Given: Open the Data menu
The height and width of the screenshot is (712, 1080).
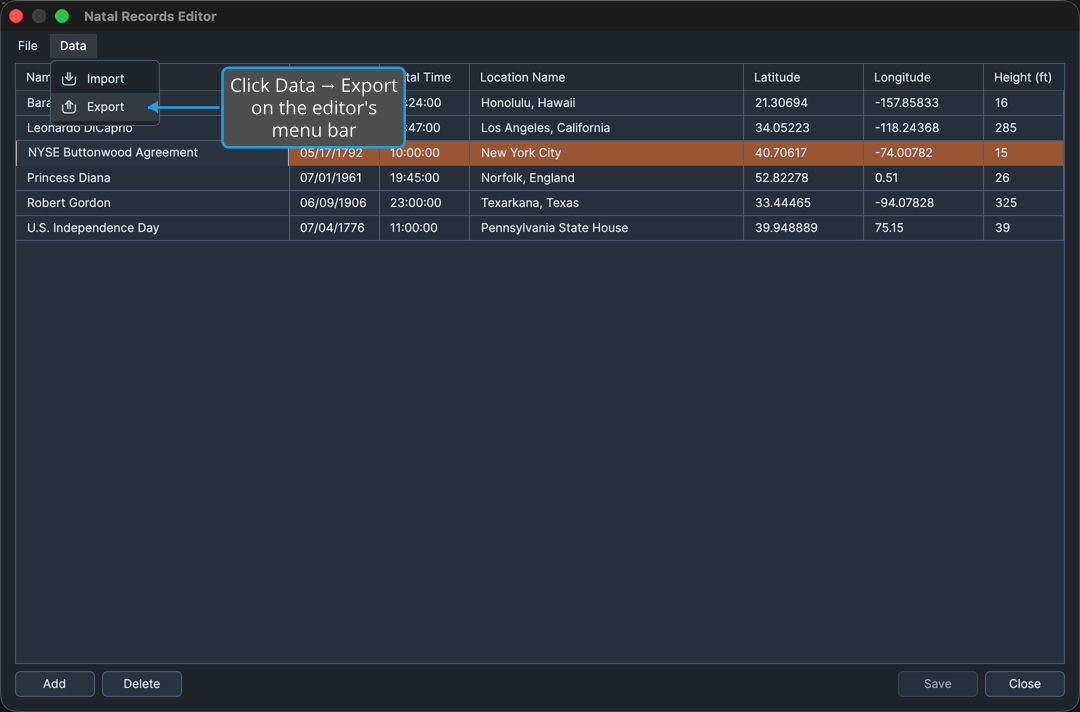Looking at the screenshot, I should (73, 45).
